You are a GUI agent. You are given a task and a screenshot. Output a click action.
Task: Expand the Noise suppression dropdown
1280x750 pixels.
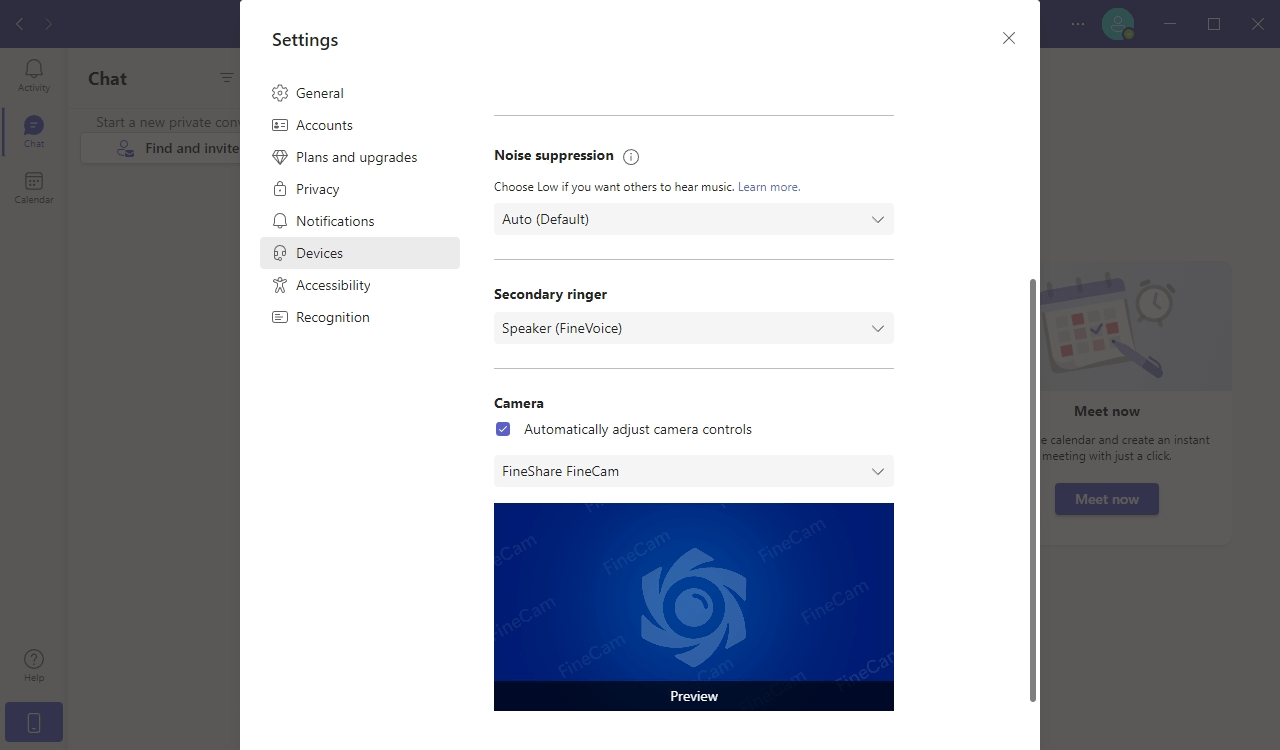694,219
